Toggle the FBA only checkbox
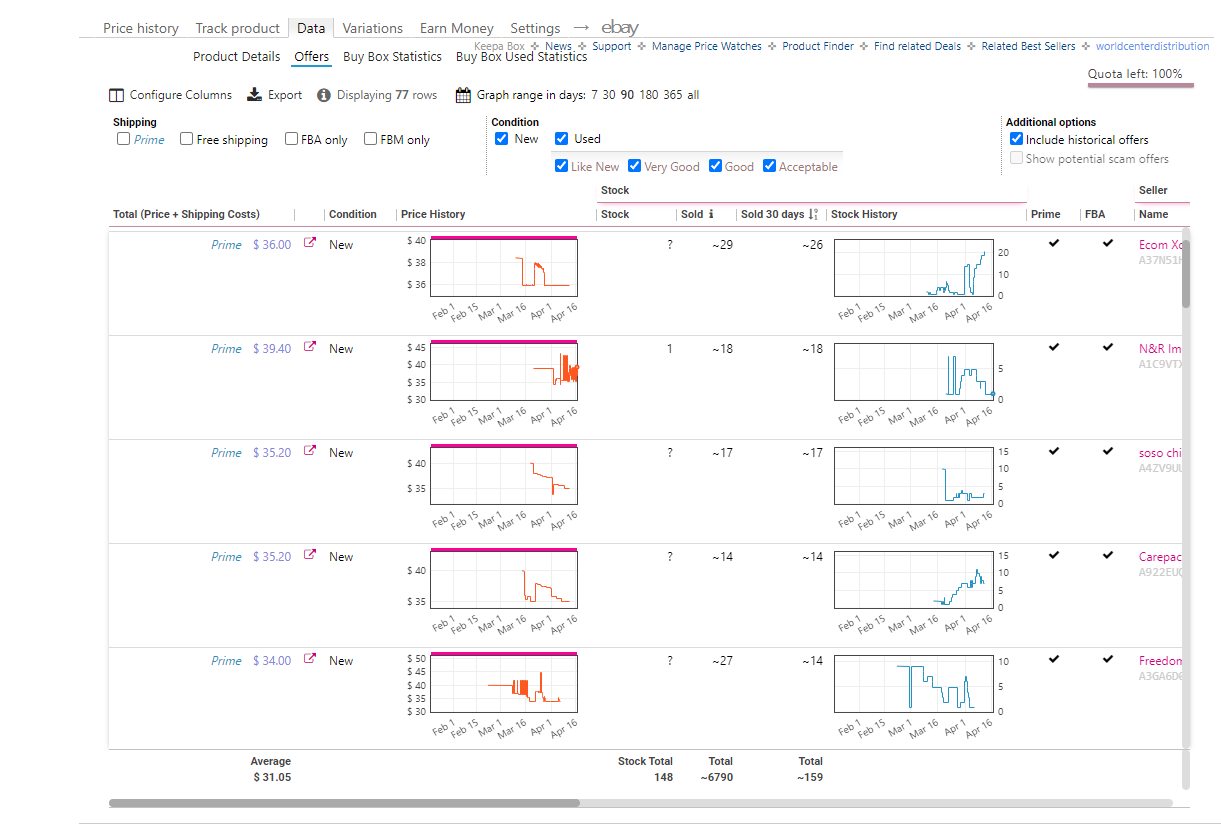1221x826 pixels. coord(292,139)
